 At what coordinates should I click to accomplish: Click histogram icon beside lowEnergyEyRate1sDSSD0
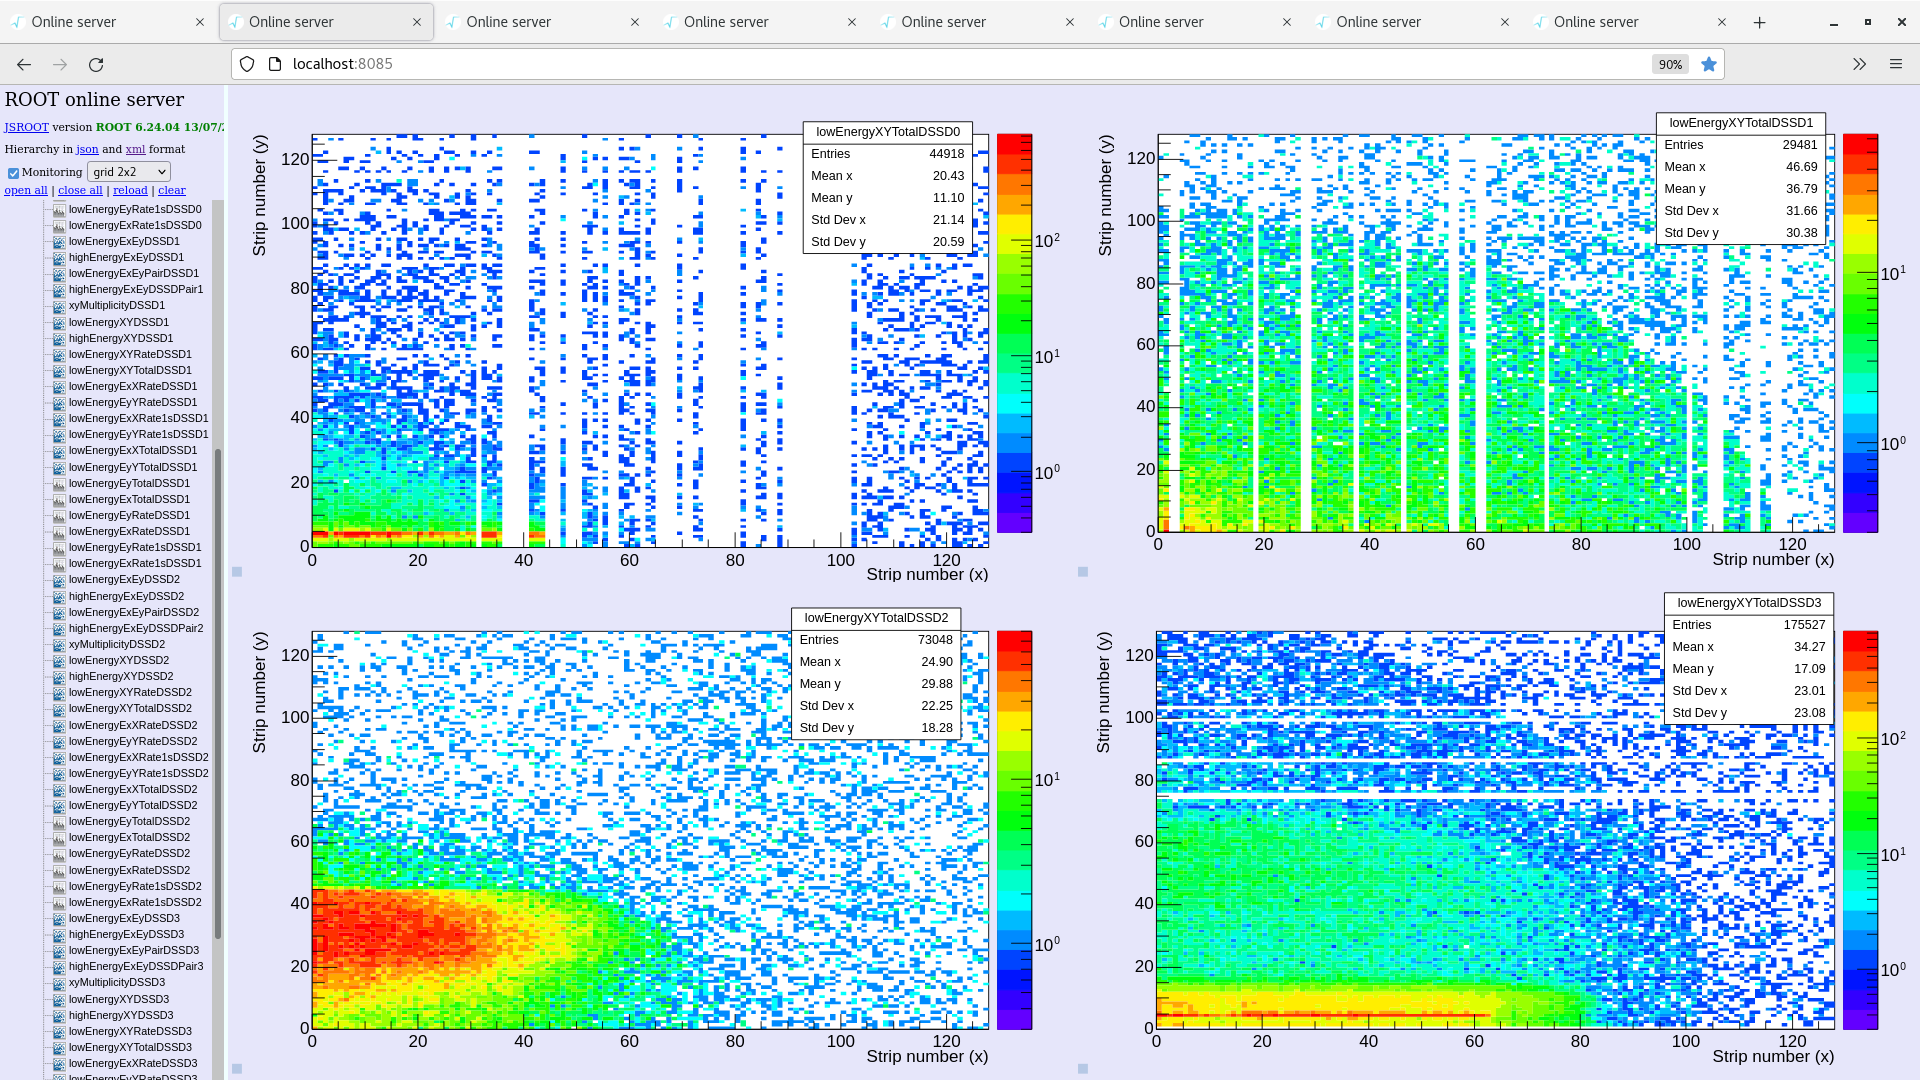pyautogui.click(x=59, y=210)
